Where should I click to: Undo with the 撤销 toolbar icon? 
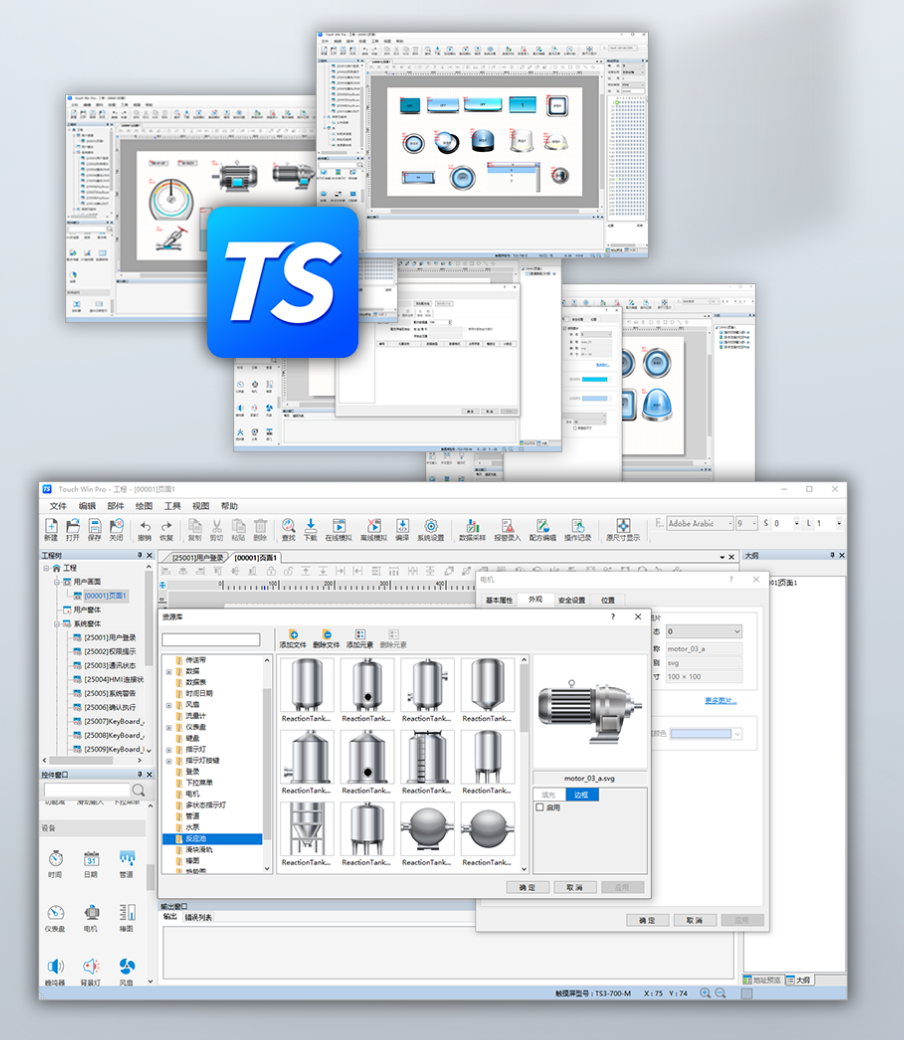[145, 529]
